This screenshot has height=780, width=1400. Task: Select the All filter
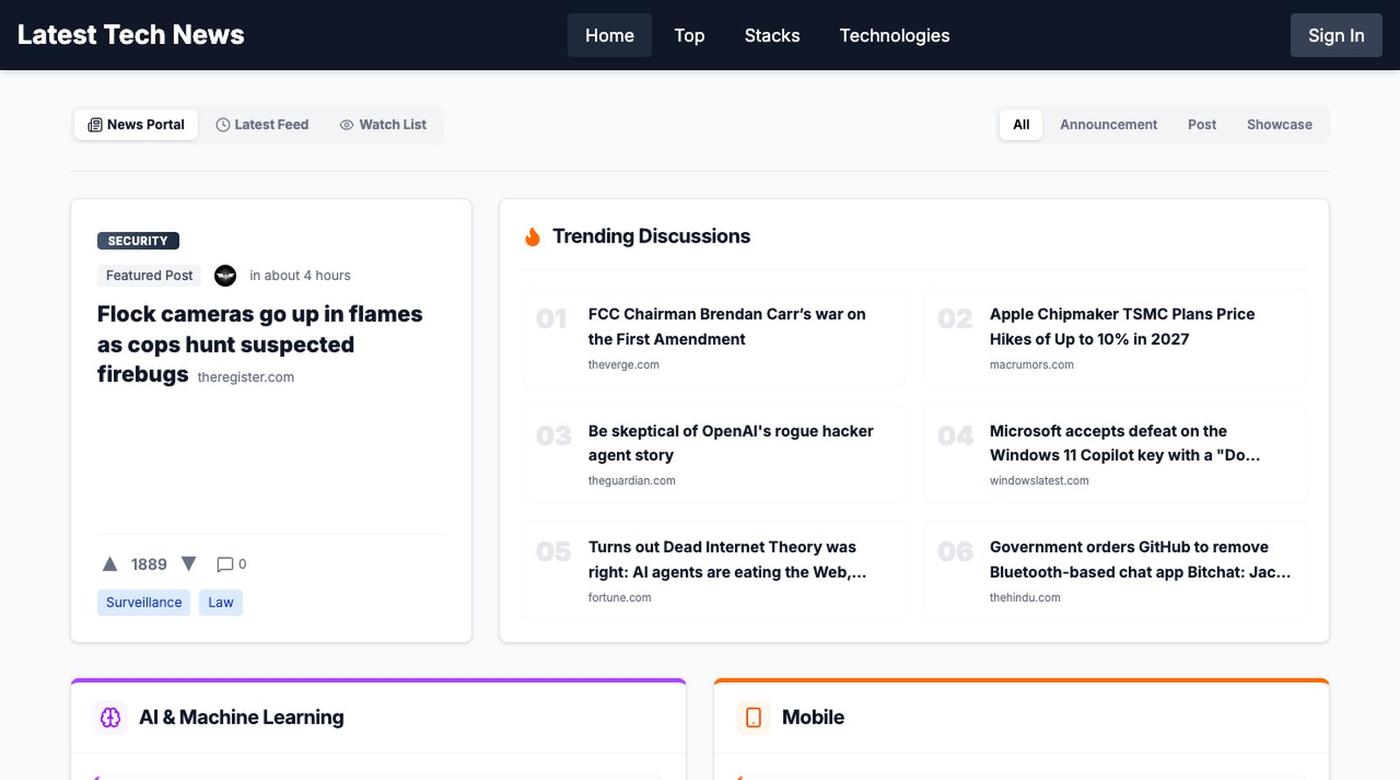click(x=1021, y=125)
